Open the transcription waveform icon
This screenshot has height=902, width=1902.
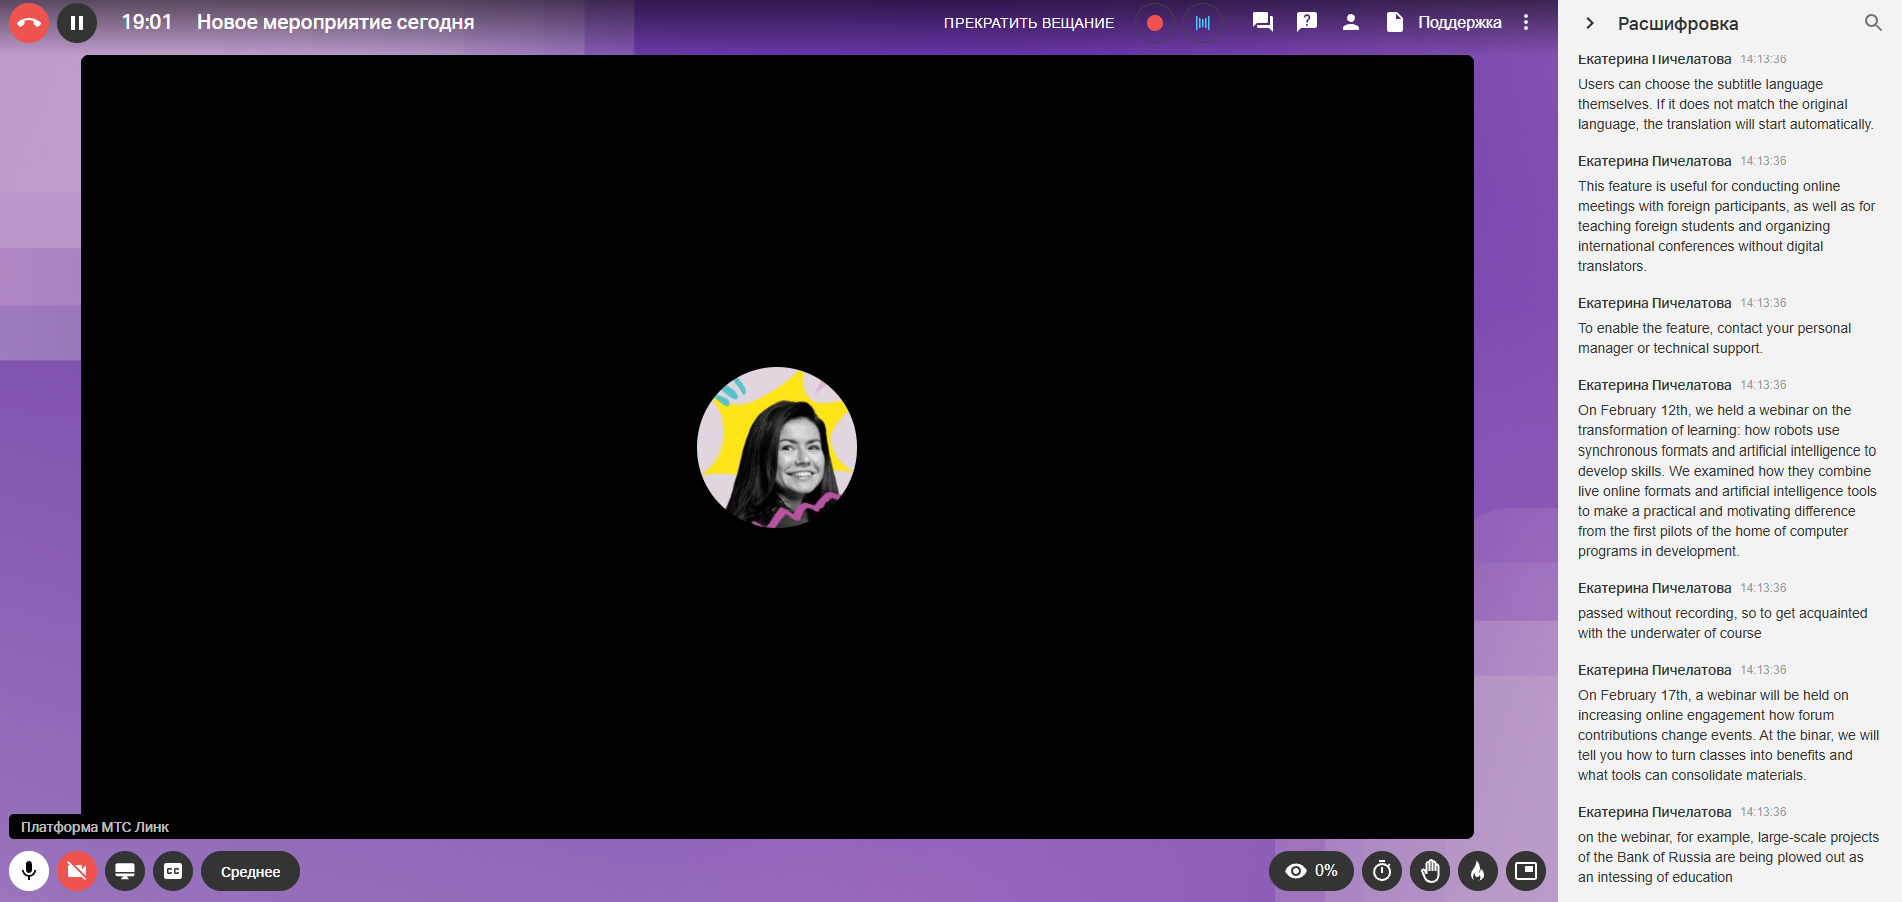1202,23
